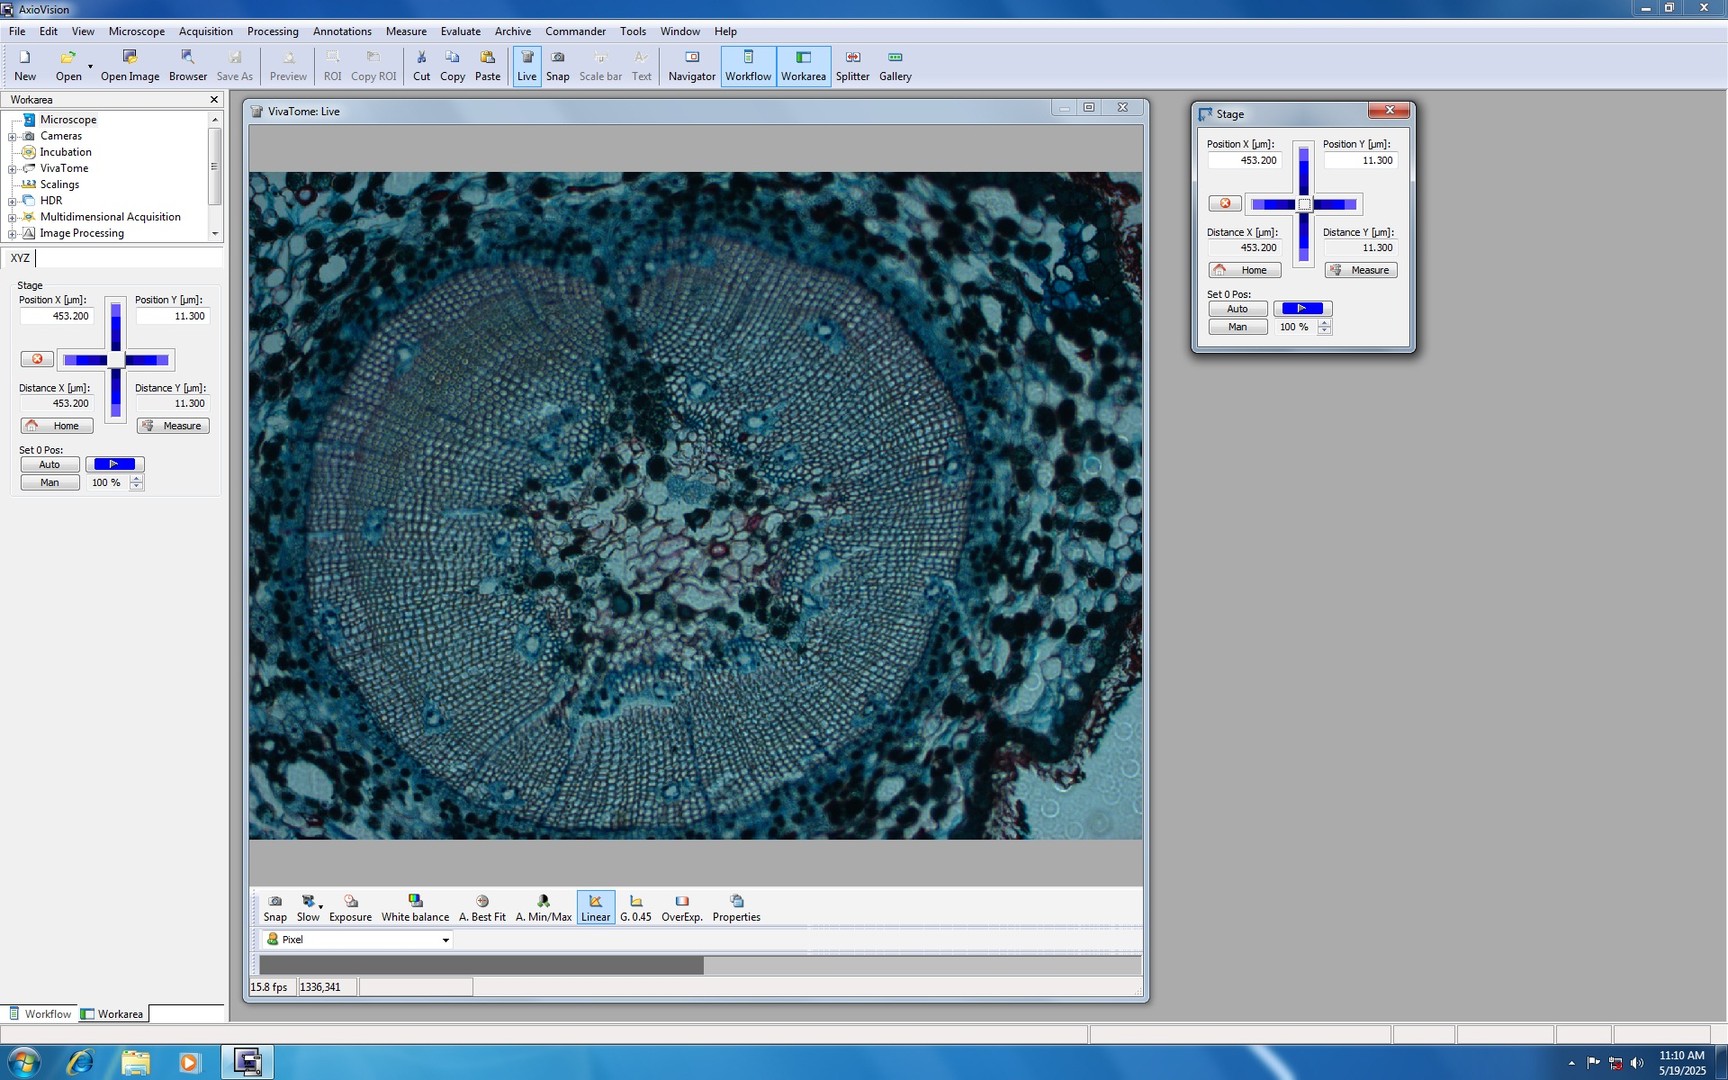Viewport: 1728px width, 1080px height.
Task: Apply A. Best Fit display adjustment
Action: pyautogui.click(x=482, y=907)
